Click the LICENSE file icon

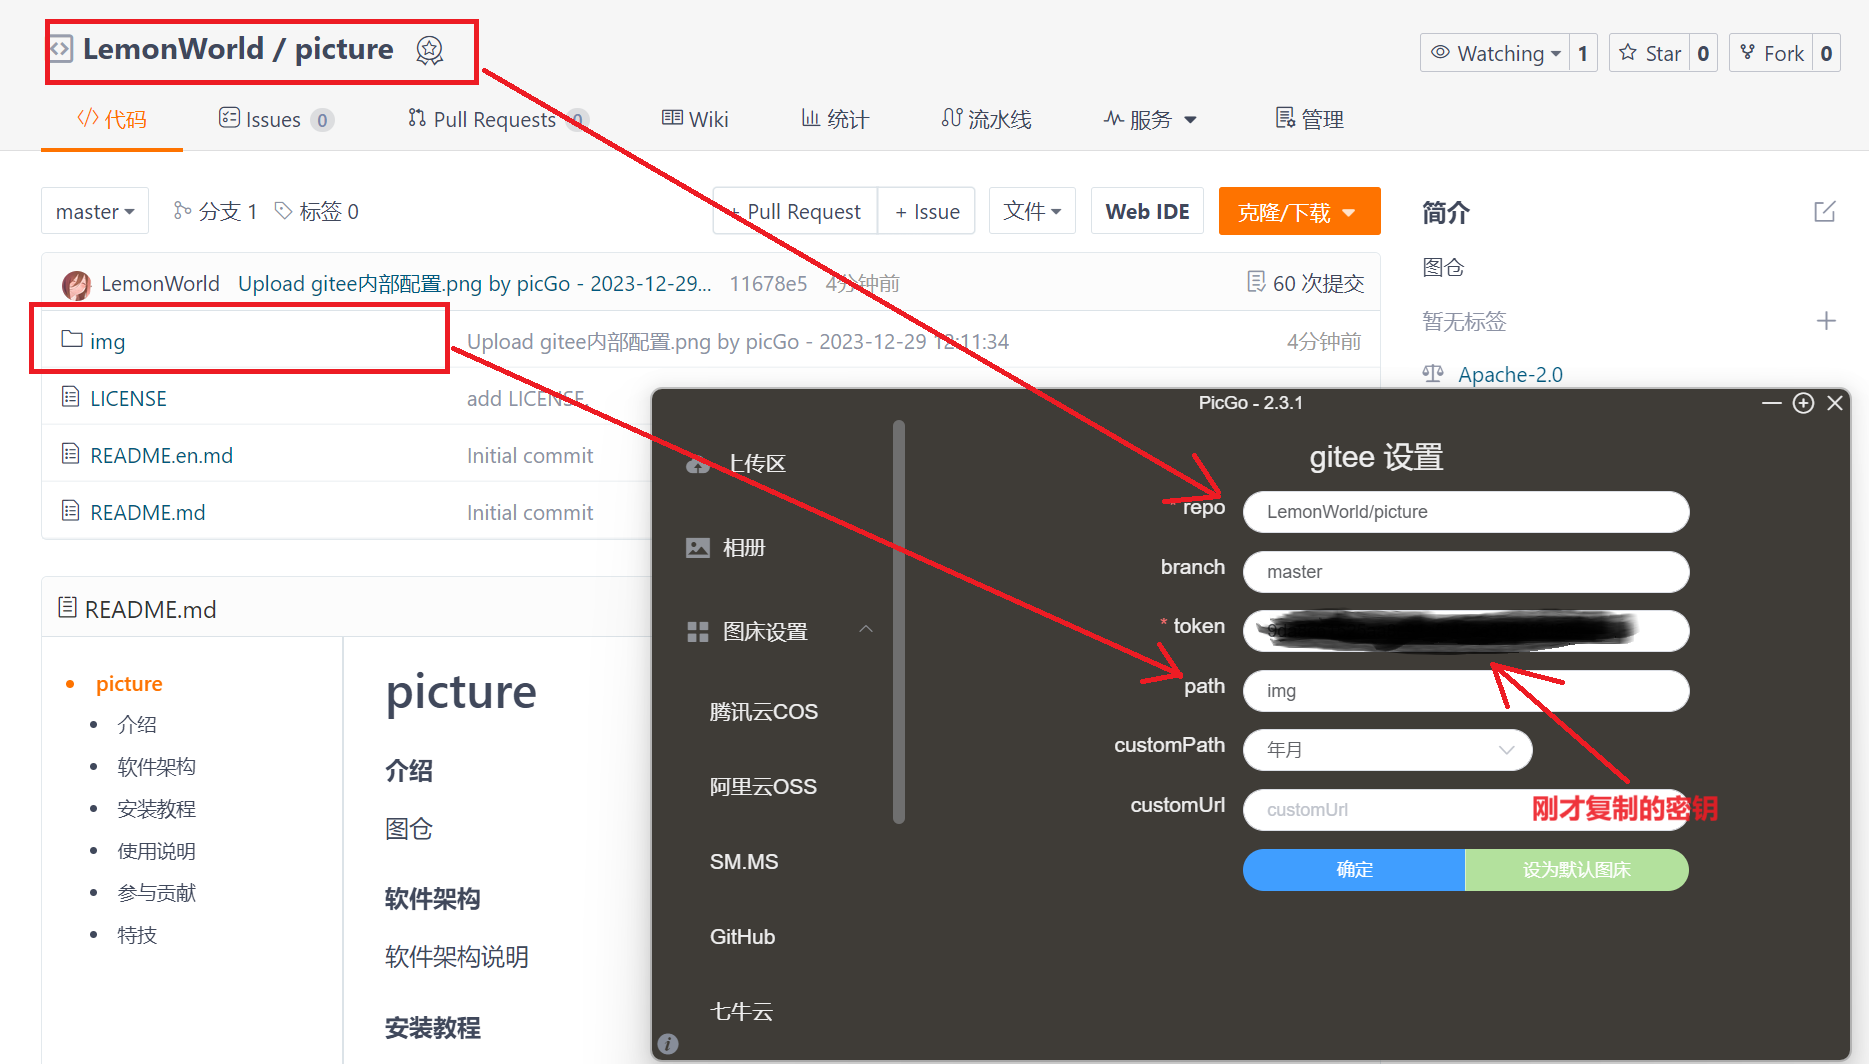71,397
